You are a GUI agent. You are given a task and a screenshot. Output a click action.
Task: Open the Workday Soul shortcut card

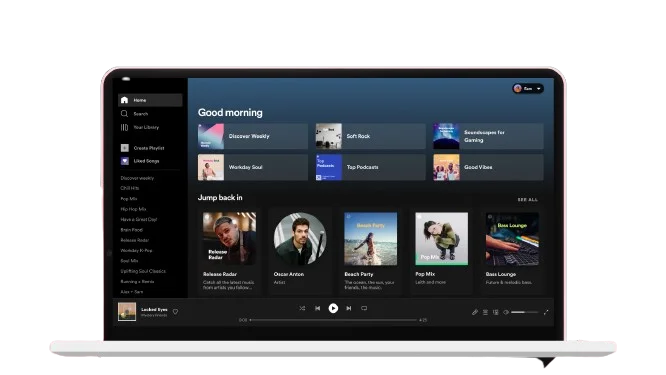[253, 167]
